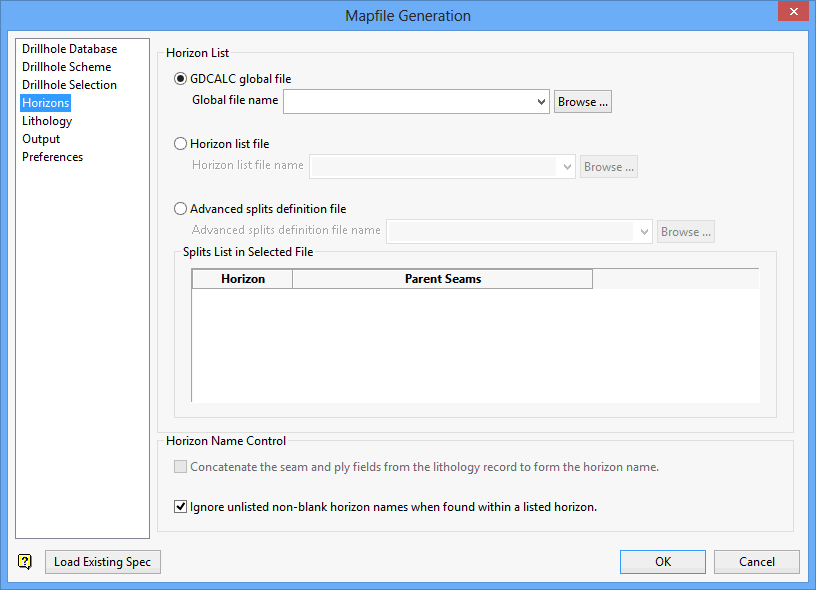816x590 pixels.
Task: Browse for a GDCALC global file
Action: coord(582,102)
